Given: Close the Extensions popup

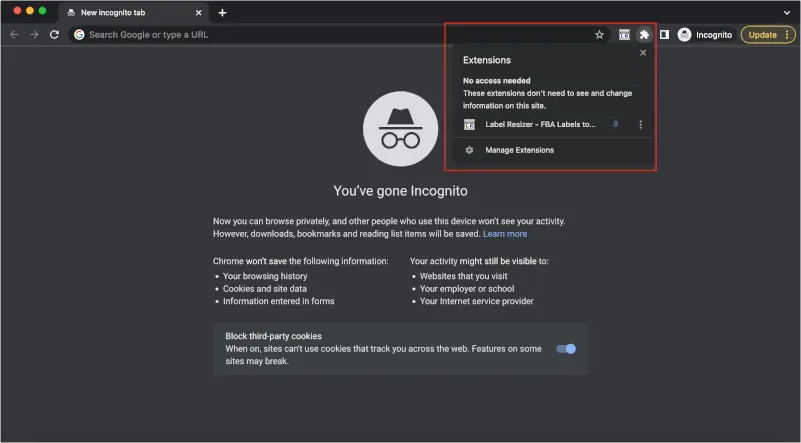Looking at the screenshot, I should pyautogui.click(x=643, y=53).
